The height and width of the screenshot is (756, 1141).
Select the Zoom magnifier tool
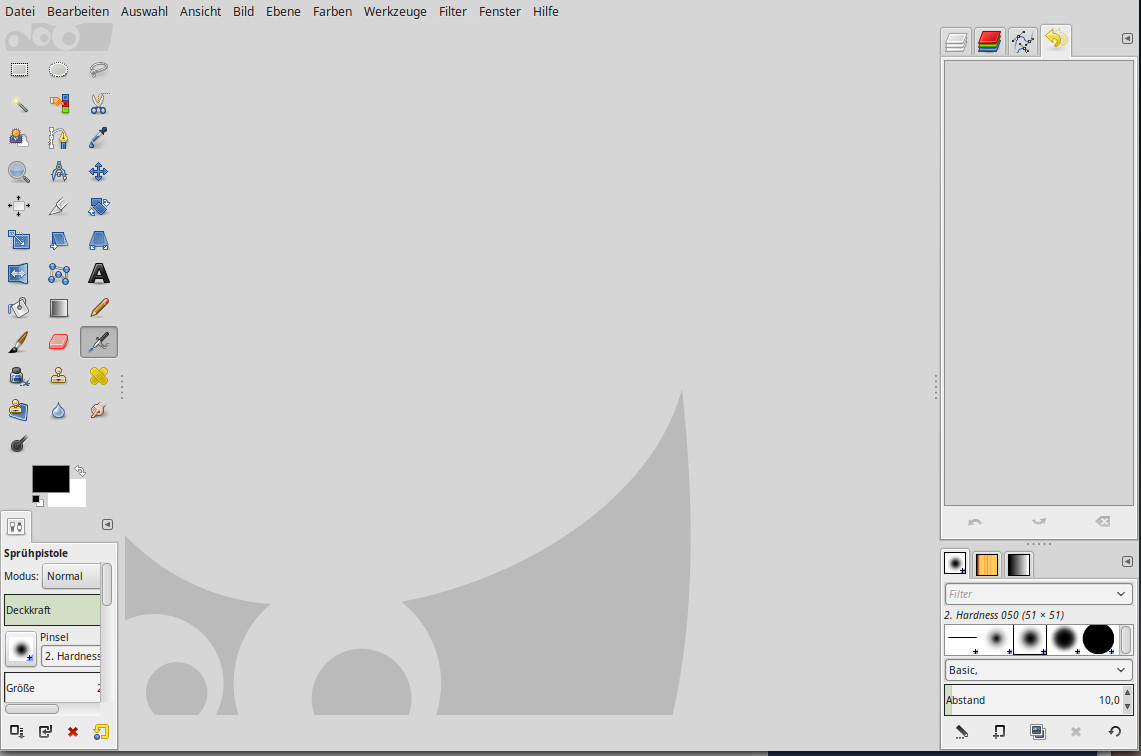19,172
